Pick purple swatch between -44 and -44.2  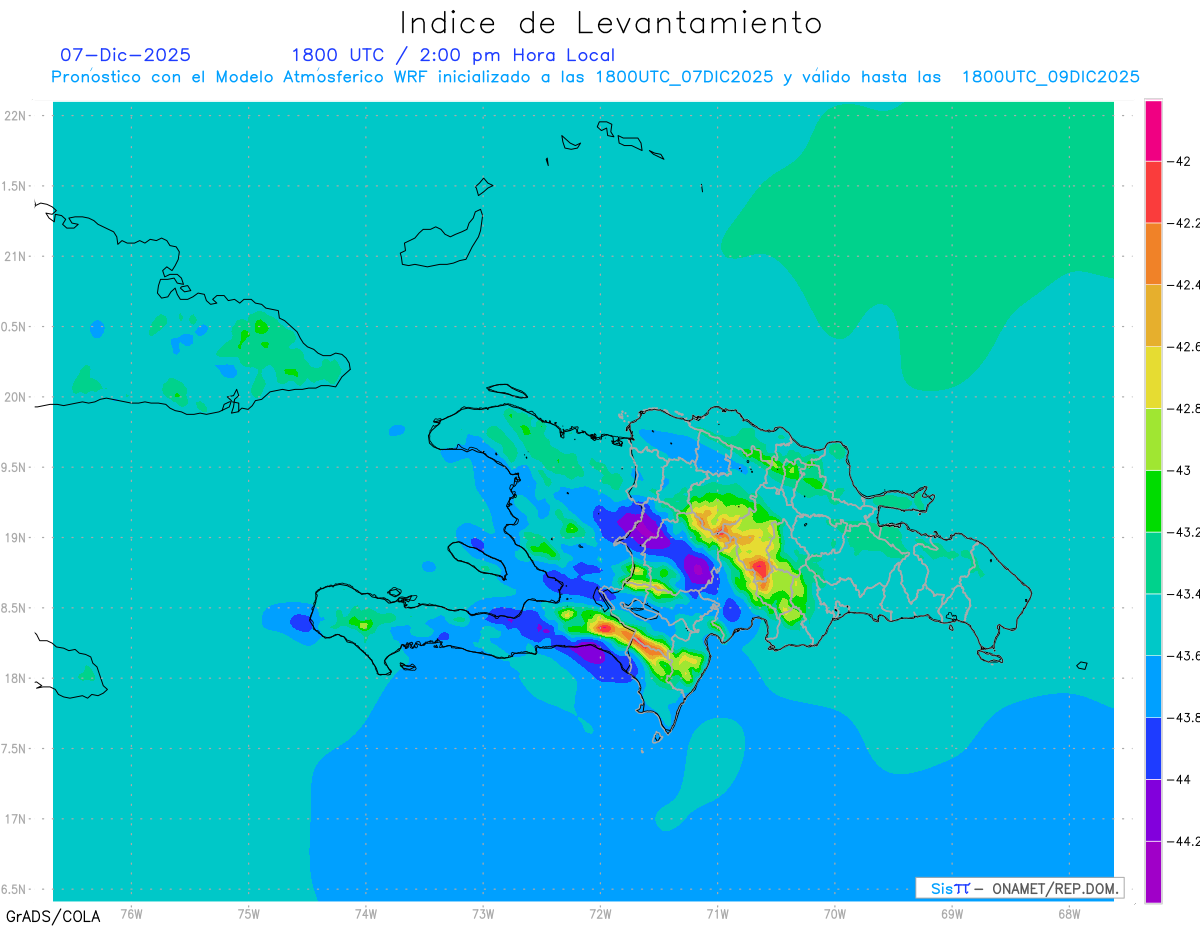(1153, 810)
